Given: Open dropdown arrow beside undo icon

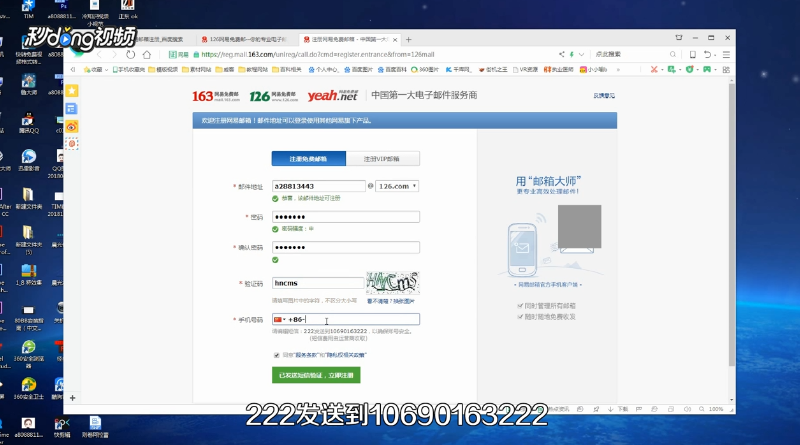Looking at the screenshot, I should (x=715, y=55).
